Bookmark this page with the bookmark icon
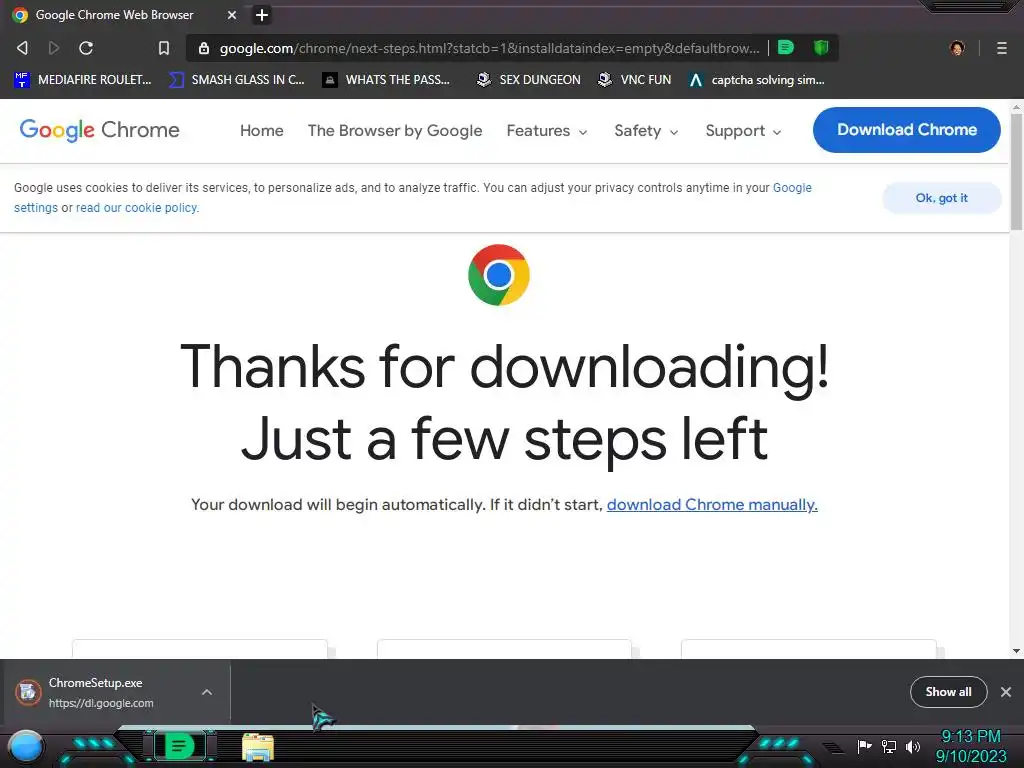This screenshot has height=768, width=1024. 164,48
